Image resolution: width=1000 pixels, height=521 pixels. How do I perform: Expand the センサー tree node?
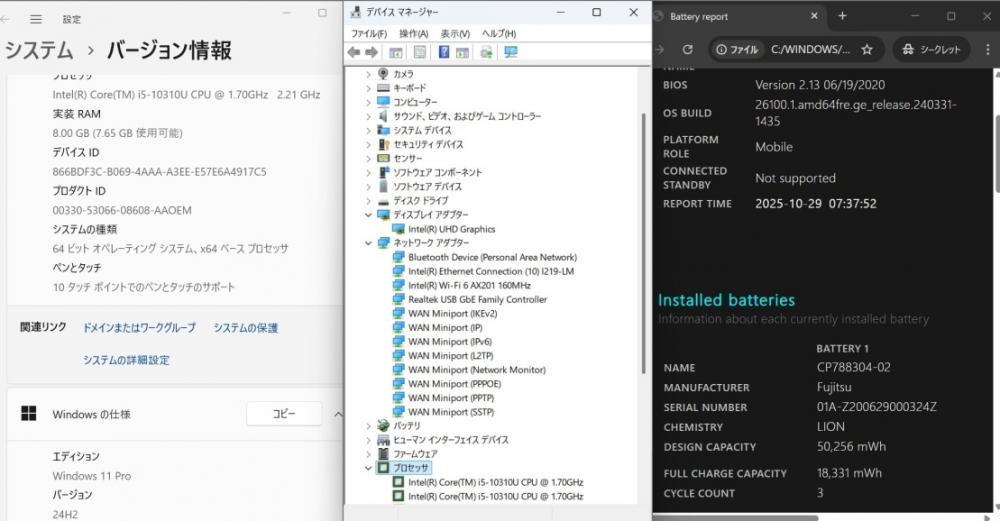click(x=368, y=158)
